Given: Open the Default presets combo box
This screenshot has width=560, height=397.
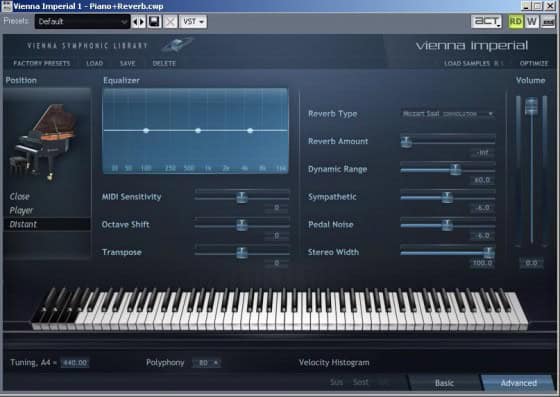Looking at the screenshot, I should point(82,22).
